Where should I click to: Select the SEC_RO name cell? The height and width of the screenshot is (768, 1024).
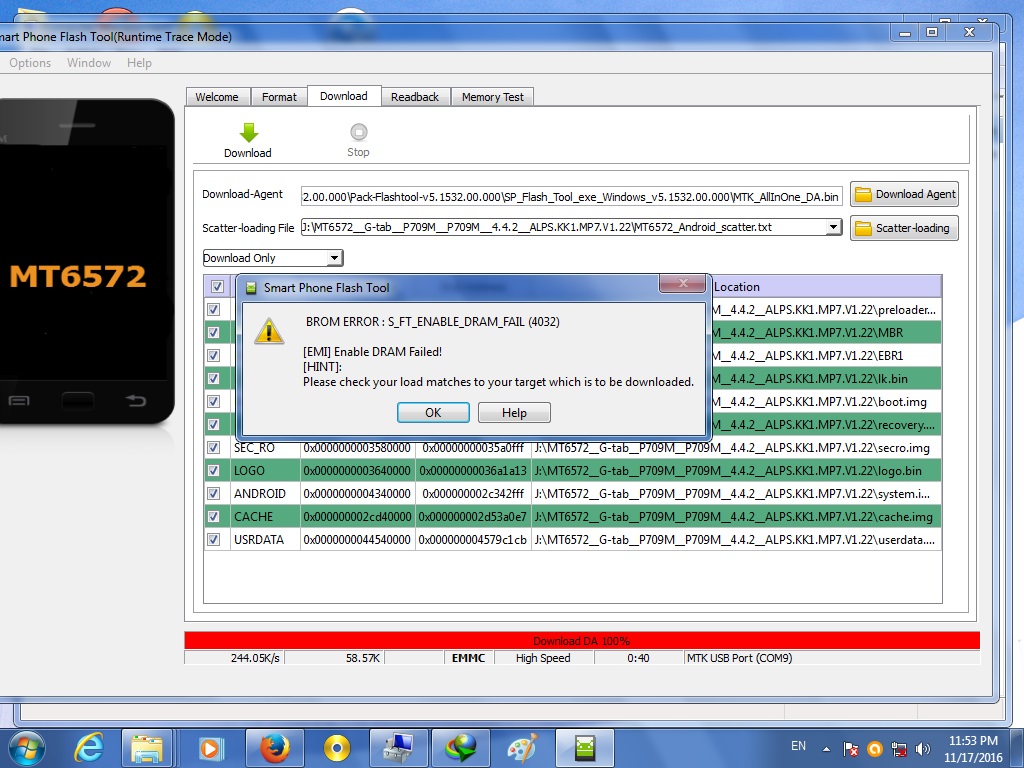[265, 447]
